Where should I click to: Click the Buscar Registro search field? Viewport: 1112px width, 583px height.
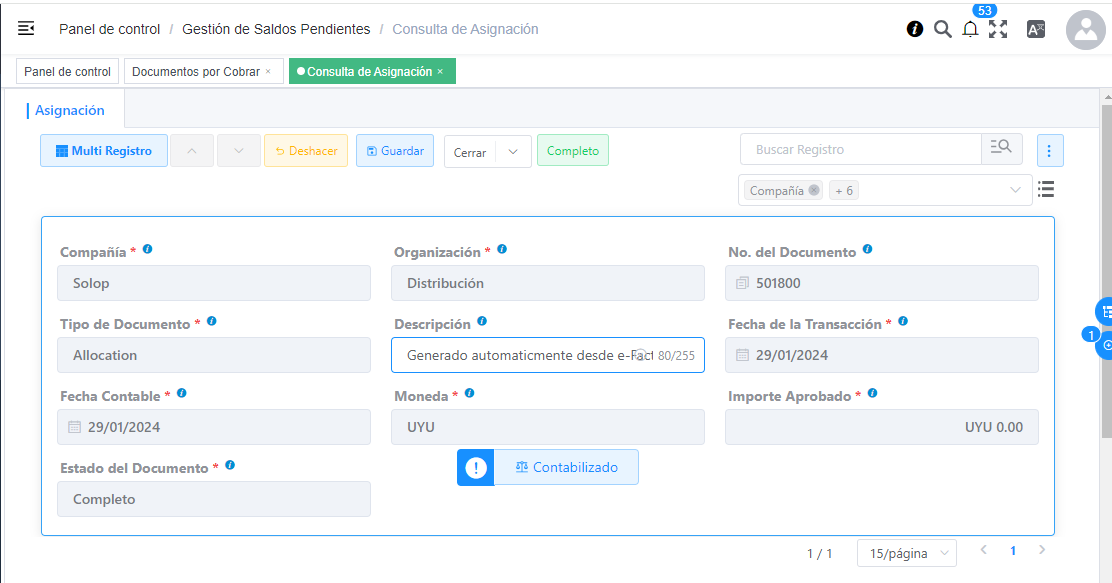(860, 150)
